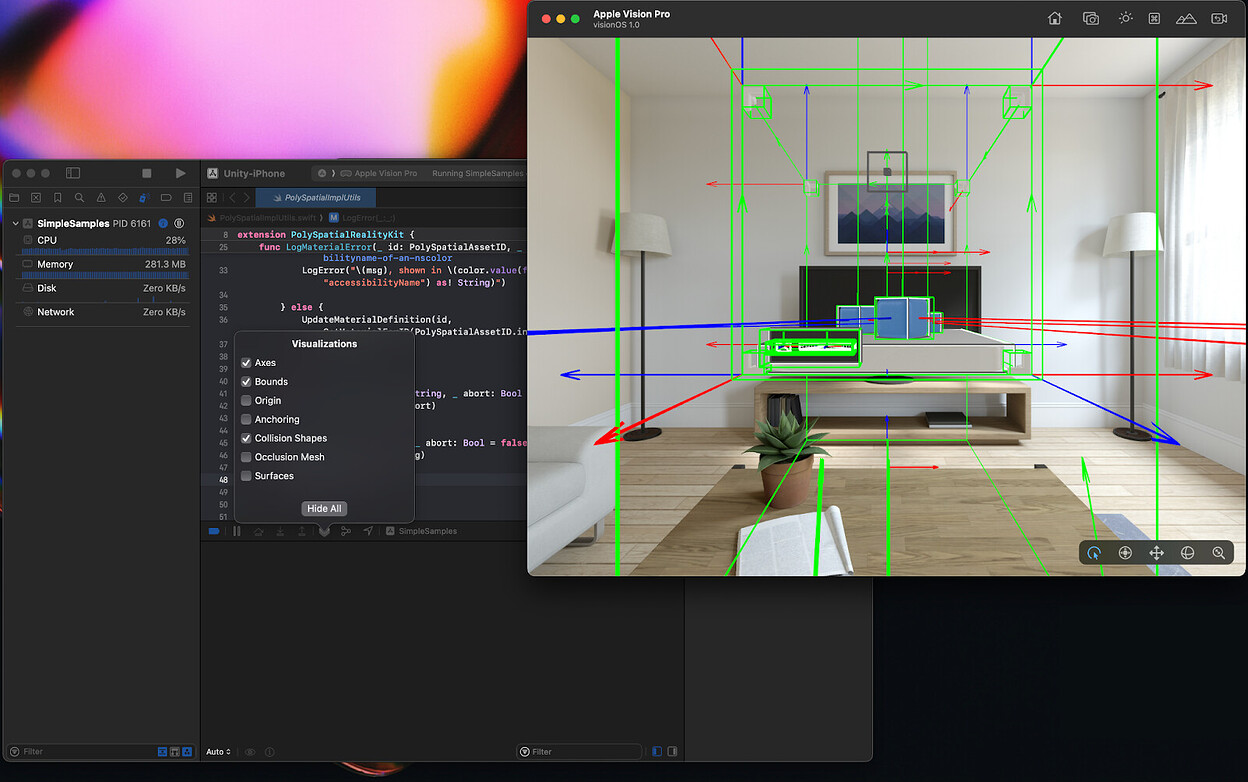Open the Auto dropdown in the variables view
Viewport: 1248px width, 782px height.
point(218,751)
